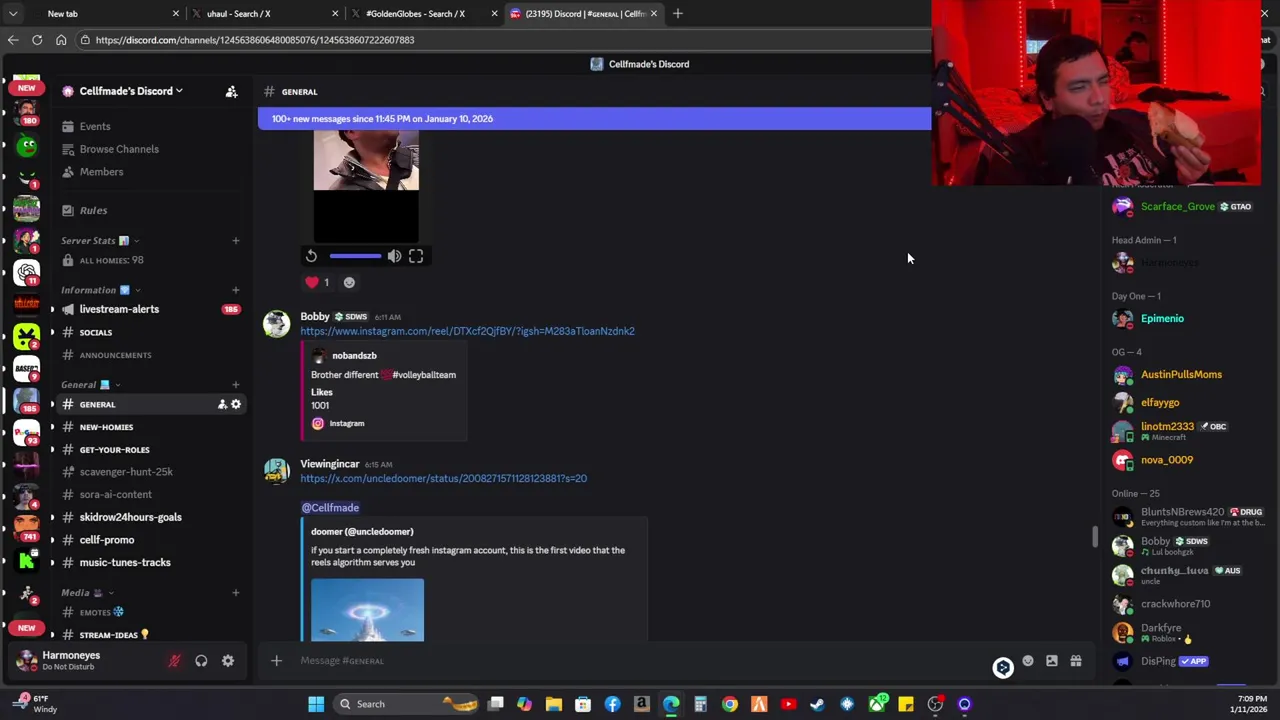
Task: Open the Instagram reel link from Bobby
Action: pyautogui.click(x=467, y=331)
